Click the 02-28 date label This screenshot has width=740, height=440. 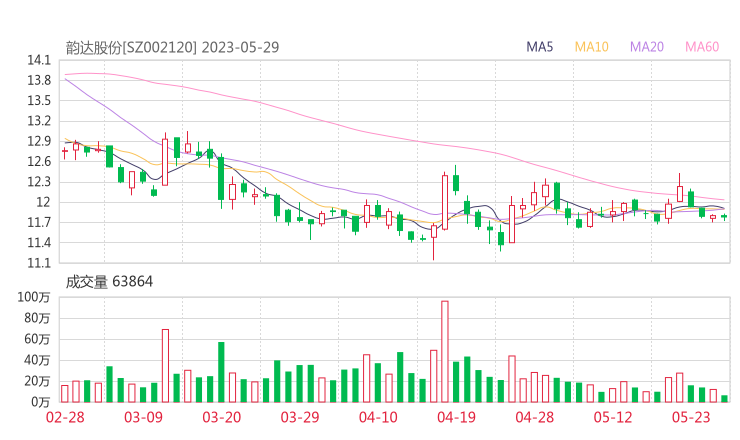[65, 417]
